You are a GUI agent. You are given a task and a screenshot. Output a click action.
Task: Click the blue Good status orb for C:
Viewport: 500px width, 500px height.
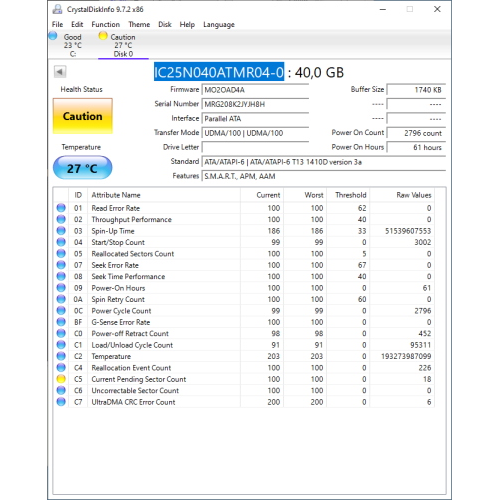(x=53, y=36)
